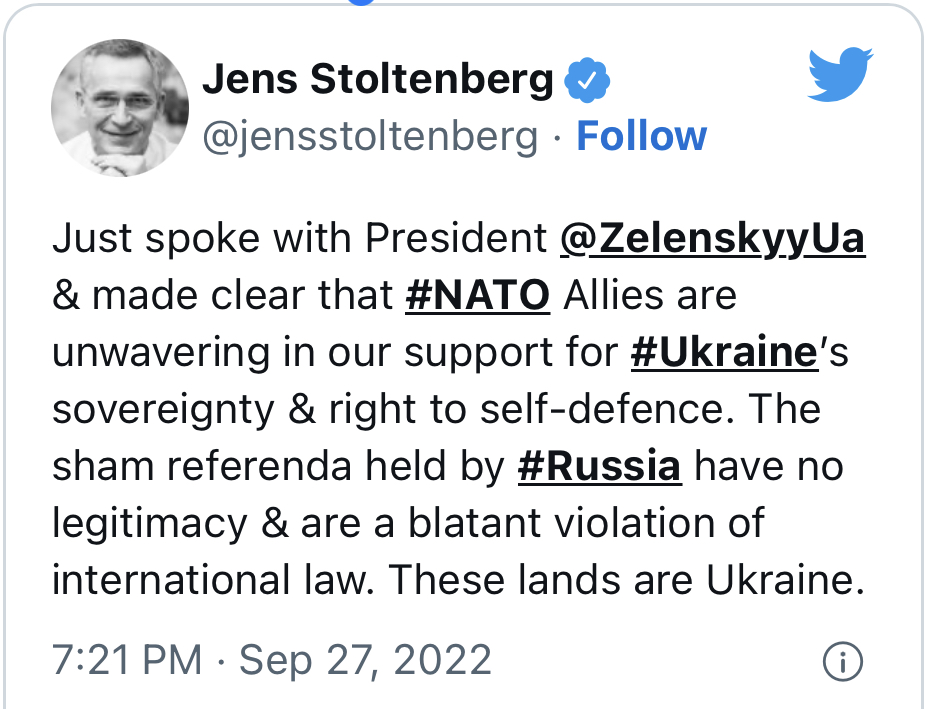932x709 pixels.
Task: Click the sentence 'These lands are Ukraine.'
Action: [x=626, y=579]
